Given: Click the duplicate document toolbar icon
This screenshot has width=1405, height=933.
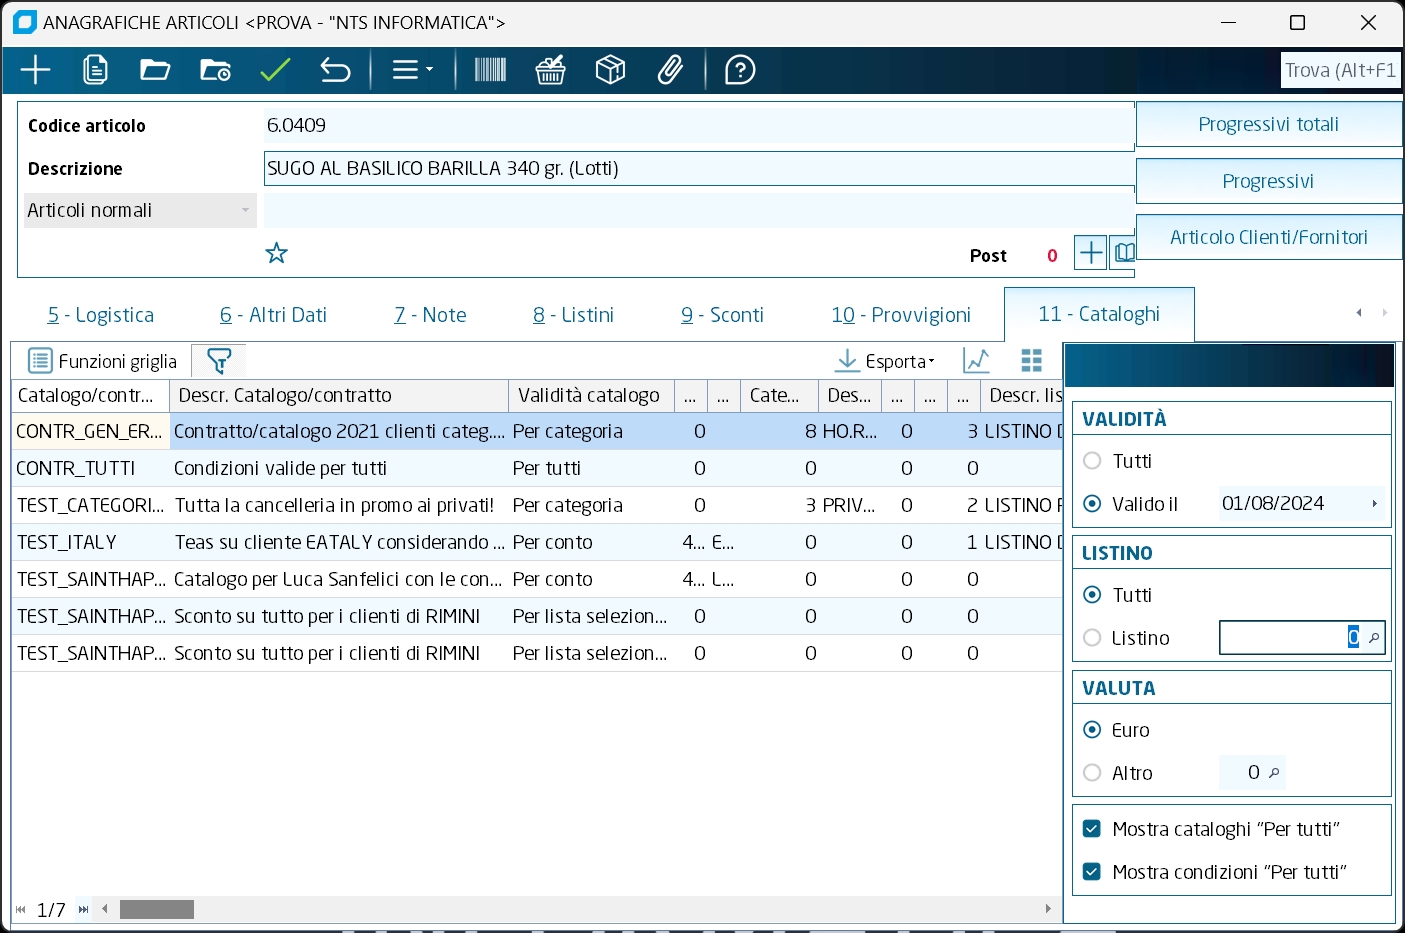Looking at the screenshot, I should click(95, 70).
